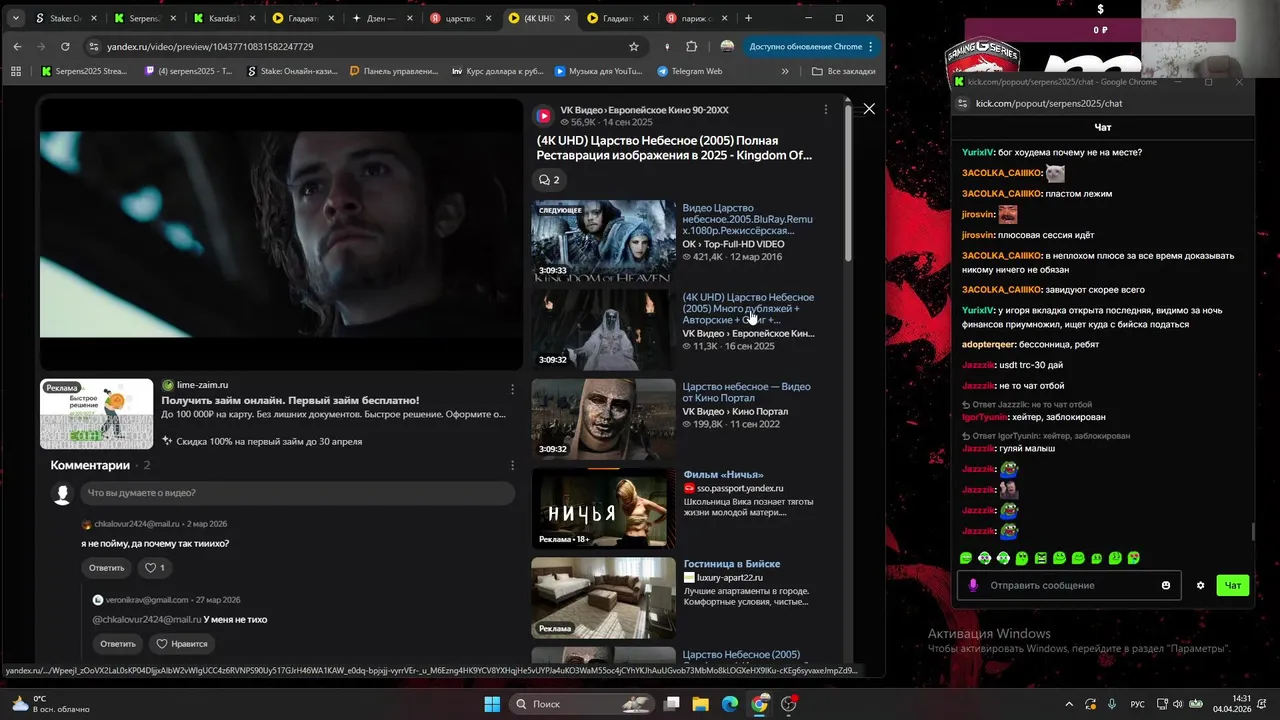Launch Microsoft Edge from the taskbar

(730, 704)
